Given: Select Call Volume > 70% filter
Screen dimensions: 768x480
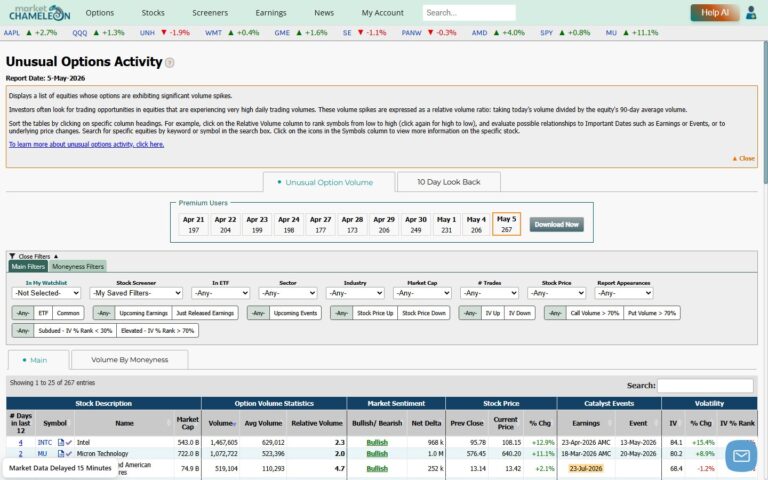Looking at the screenshot, I should tap(595, 313).
